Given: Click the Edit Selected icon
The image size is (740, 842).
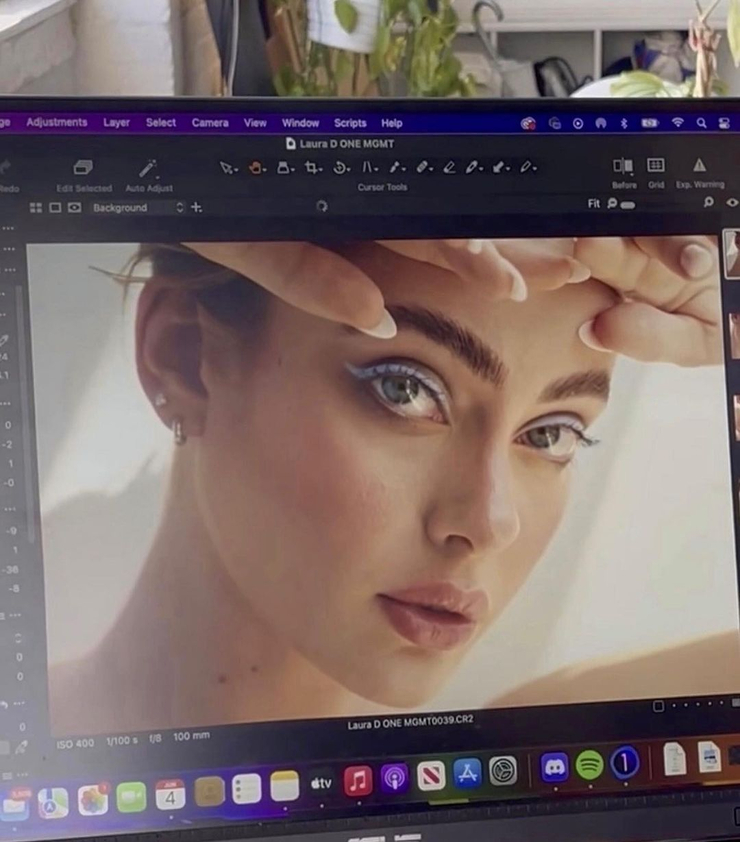Looking at the screenshot, I should 83,168.
